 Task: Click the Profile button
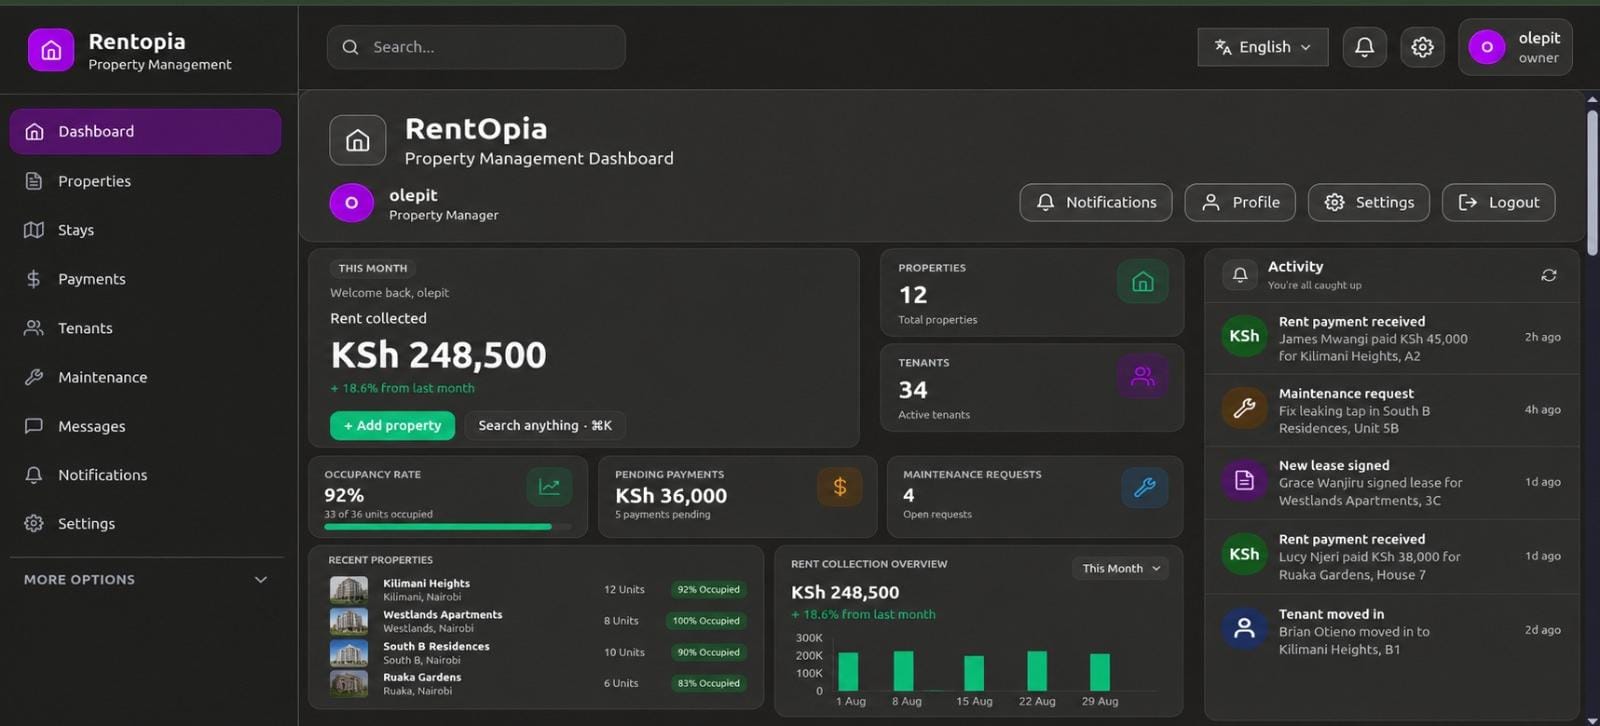1240,202
